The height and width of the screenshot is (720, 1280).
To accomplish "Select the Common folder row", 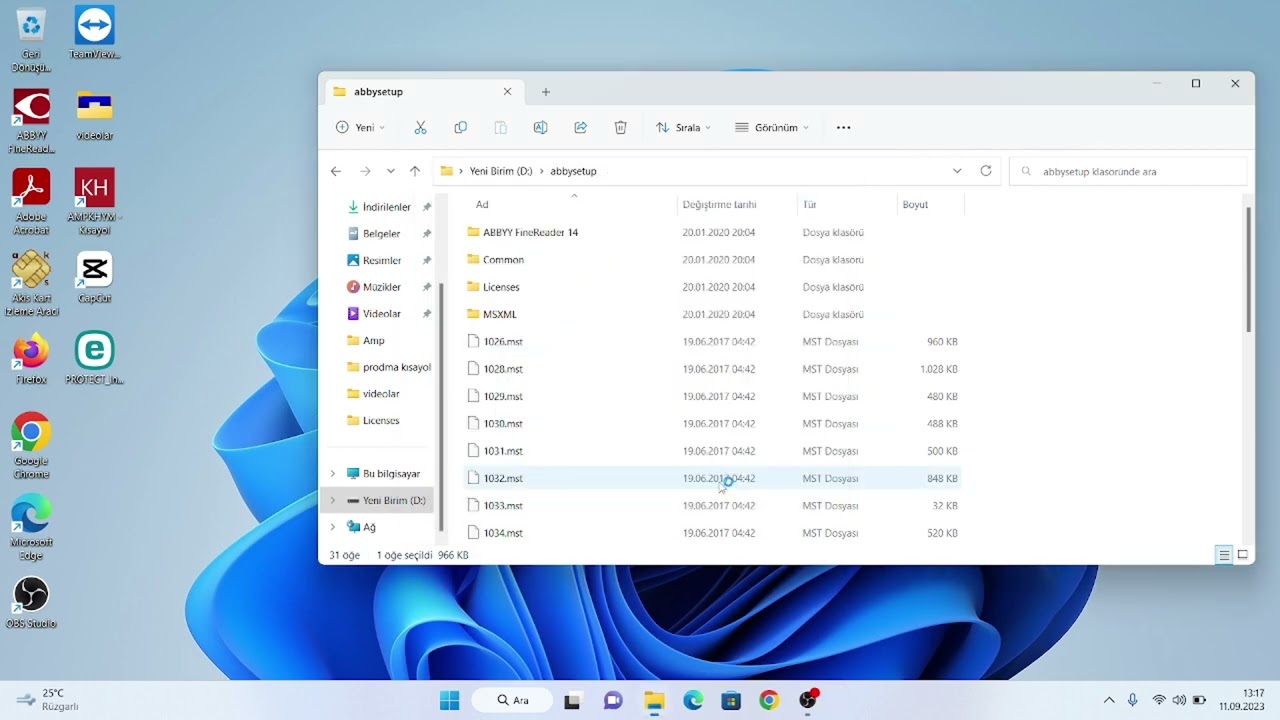I will tap(712, 260).
